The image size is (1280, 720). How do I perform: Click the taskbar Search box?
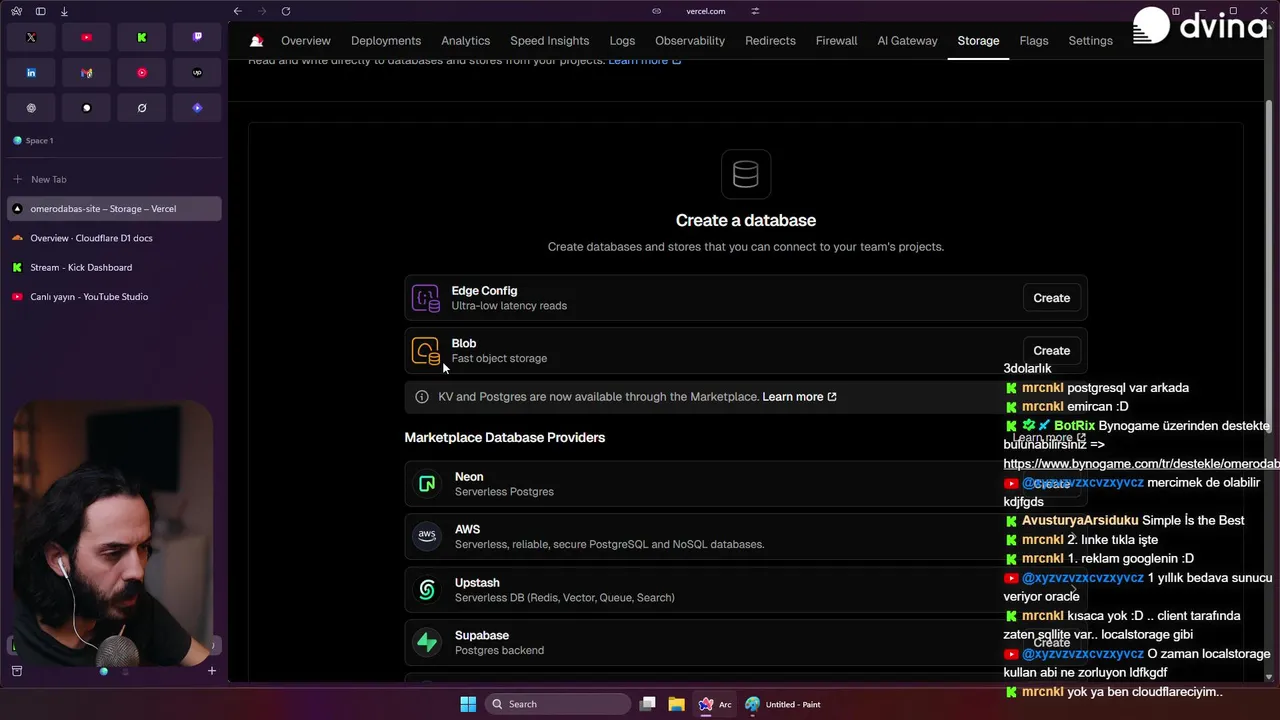[x=556, y=704]
